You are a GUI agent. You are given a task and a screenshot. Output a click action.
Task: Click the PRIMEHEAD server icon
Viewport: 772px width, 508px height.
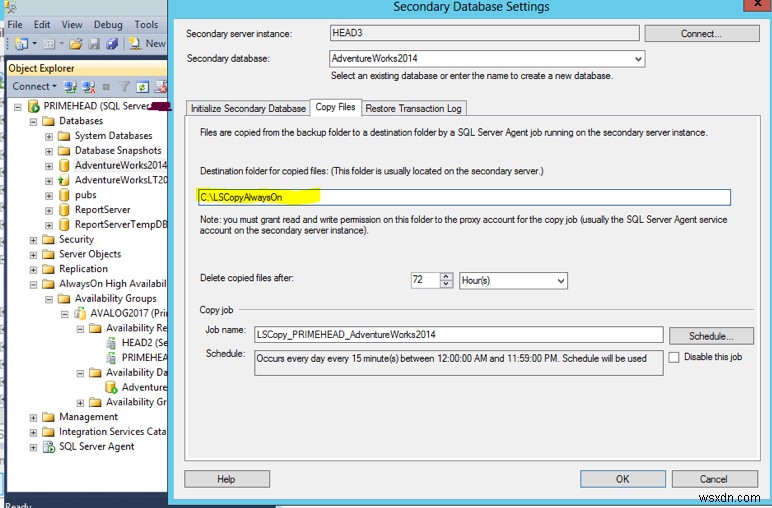(x=33, y=106)
